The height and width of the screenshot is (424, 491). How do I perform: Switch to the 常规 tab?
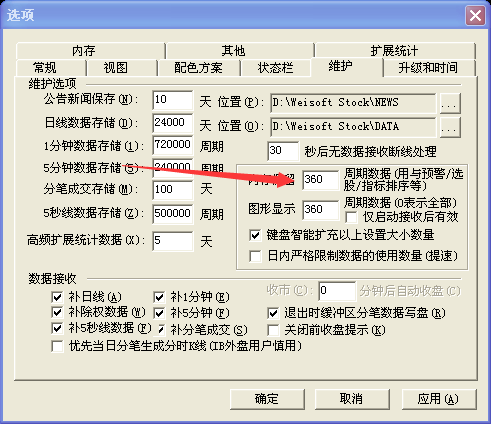51,68
